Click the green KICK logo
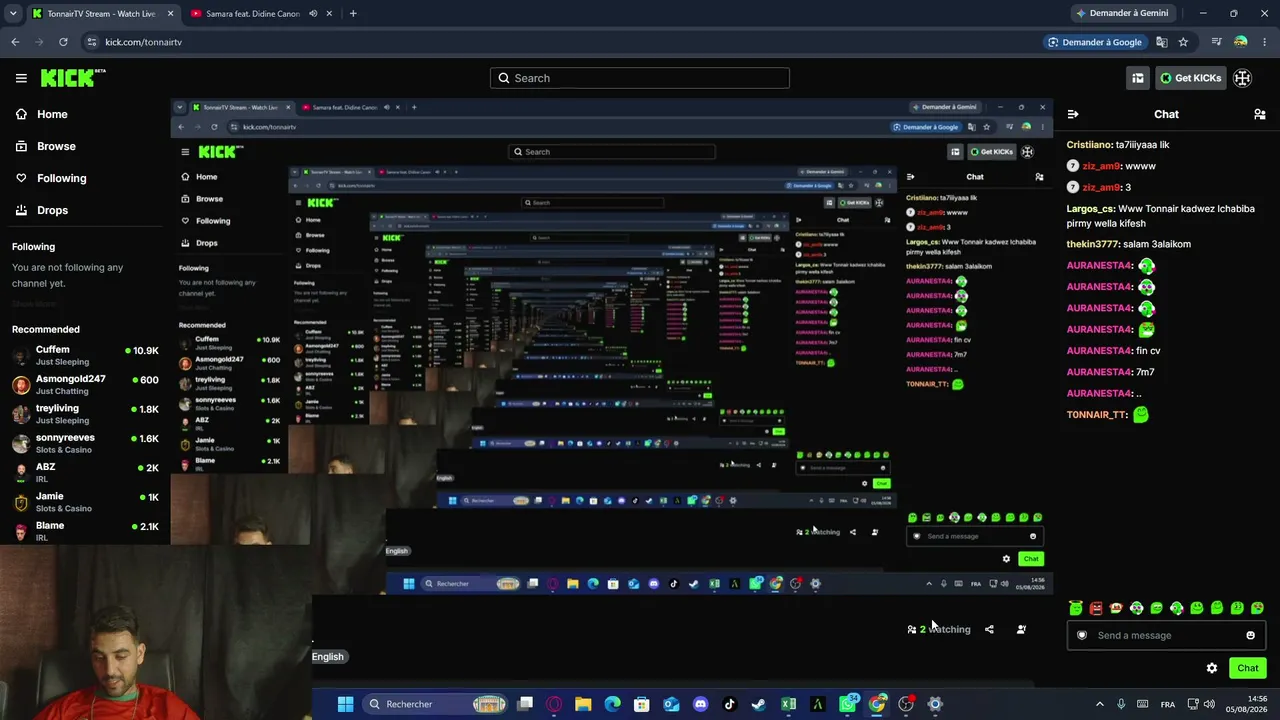The width and height of the screenshot is (1280, 720). point(73,78)
